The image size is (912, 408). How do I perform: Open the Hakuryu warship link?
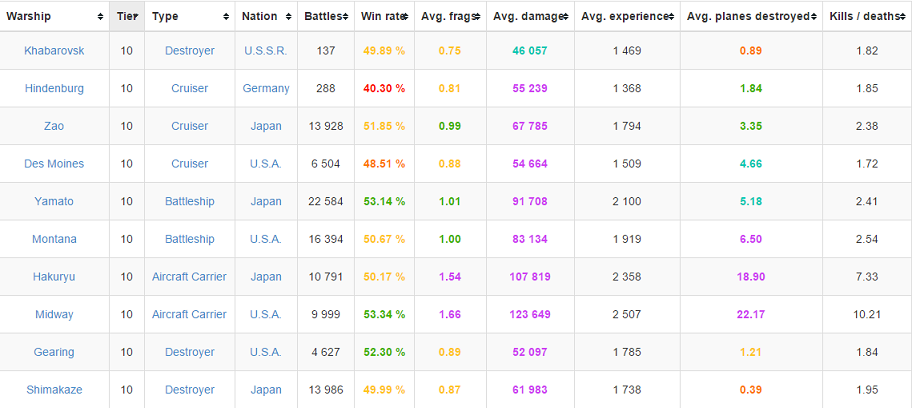pyautogui.click(x=54, y=276)
